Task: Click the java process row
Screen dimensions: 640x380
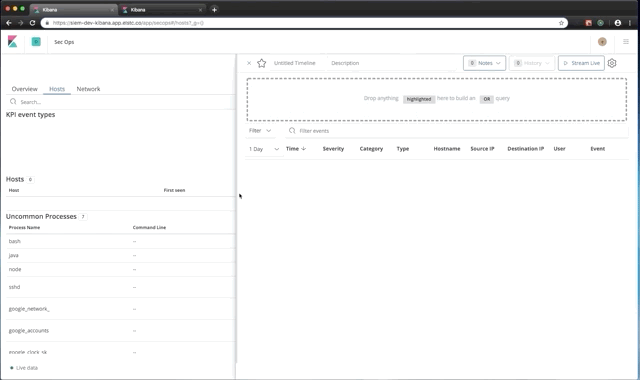Action: pos(121,256)
